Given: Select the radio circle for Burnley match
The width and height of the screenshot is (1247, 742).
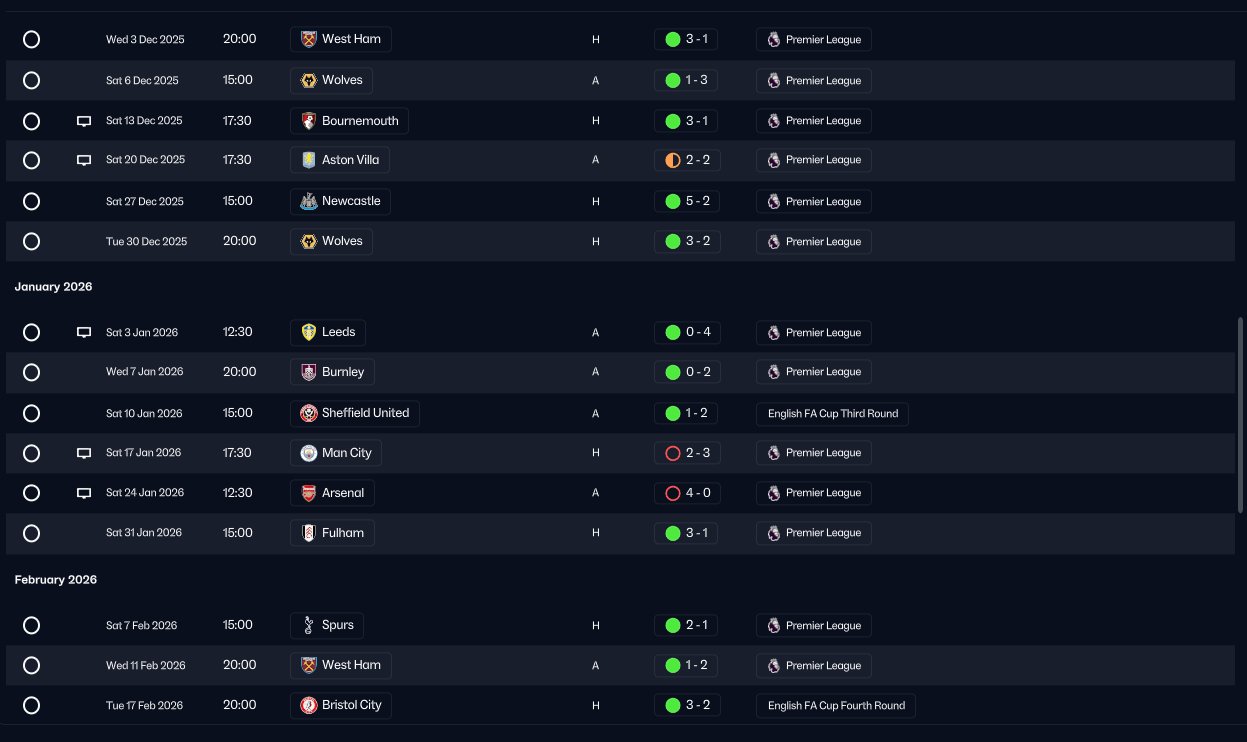Looking at the screenshot, I should [31, 372].
